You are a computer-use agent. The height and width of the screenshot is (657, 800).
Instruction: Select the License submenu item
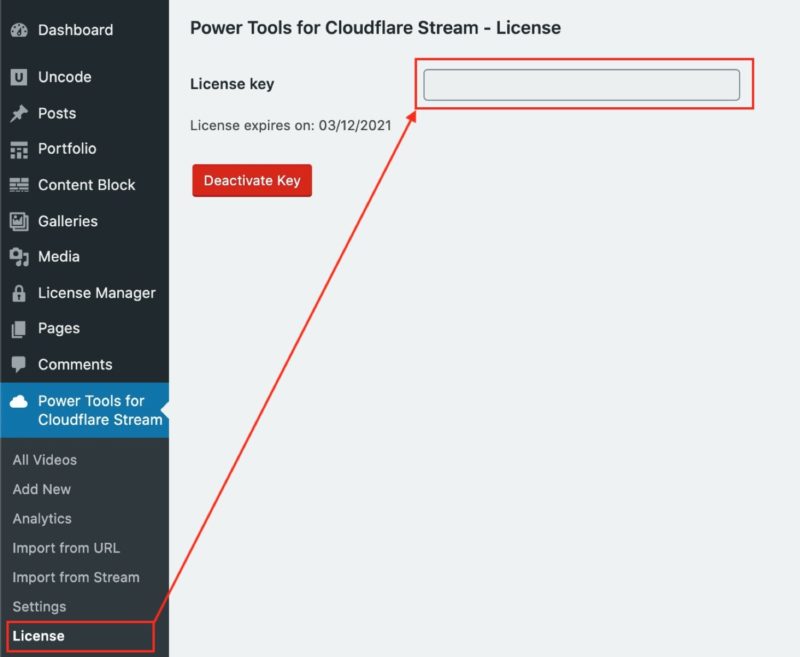point(38,636)
